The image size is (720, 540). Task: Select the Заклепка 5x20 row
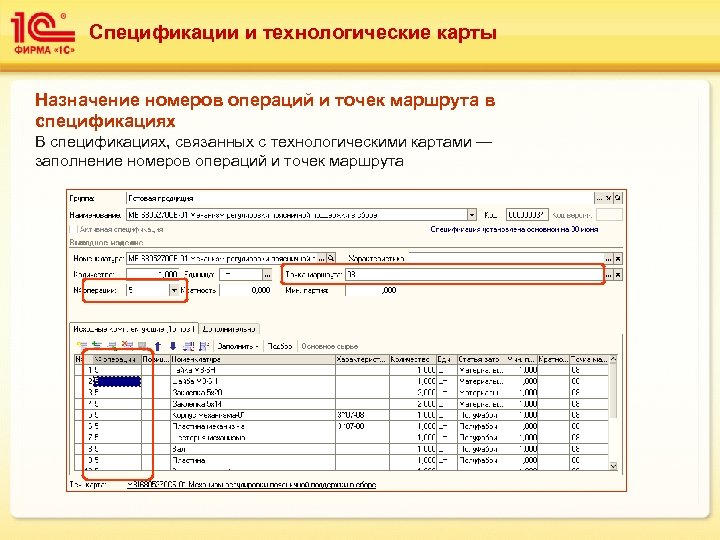coord(342,392)
